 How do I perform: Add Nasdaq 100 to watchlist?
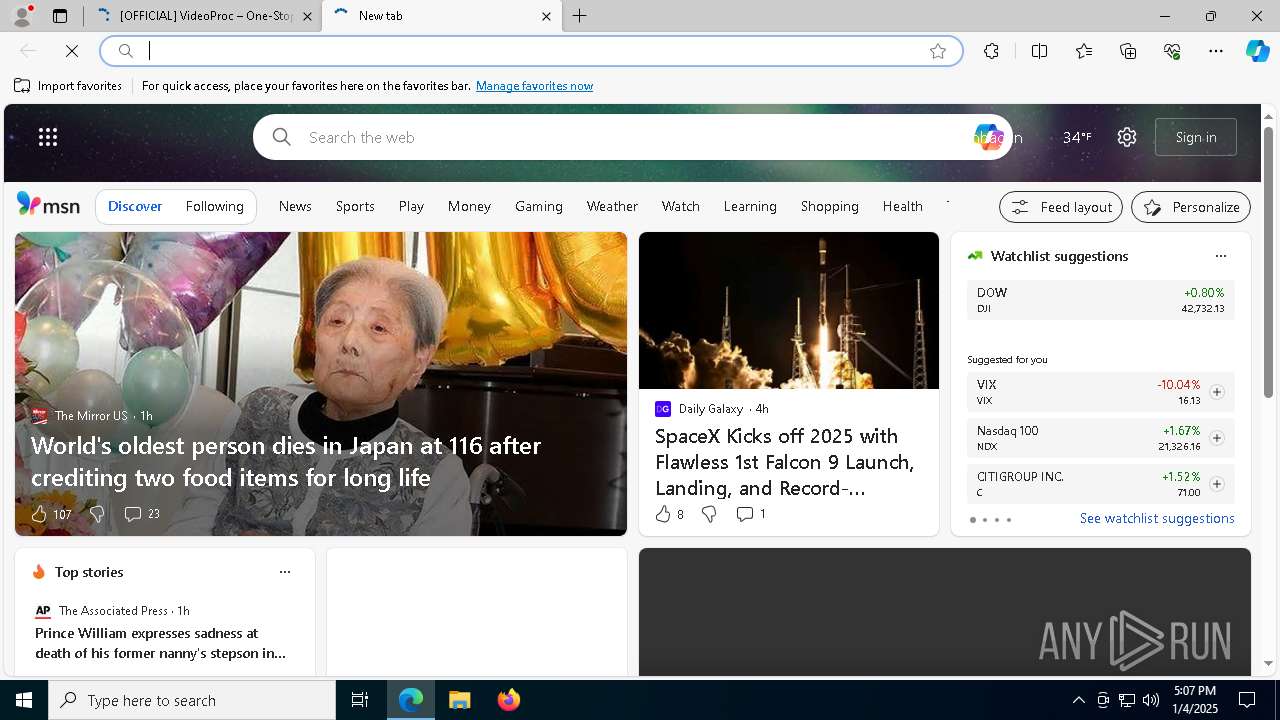click(x=1217, y=438)
